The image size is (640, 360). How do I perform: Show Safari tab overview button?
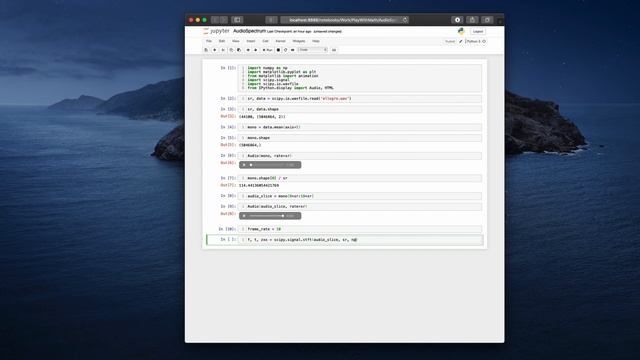coord(487,20)
